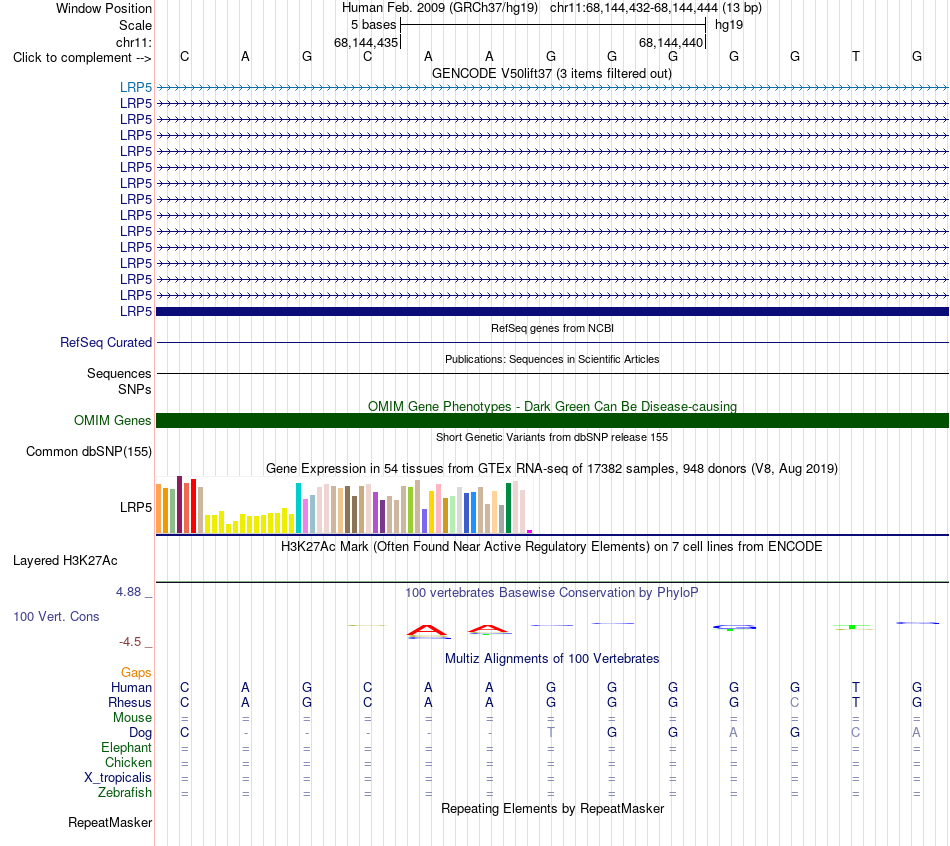Click the 'chr11:' ruler label
Viewport: 950px width, 846px height.
click(133, 42)
